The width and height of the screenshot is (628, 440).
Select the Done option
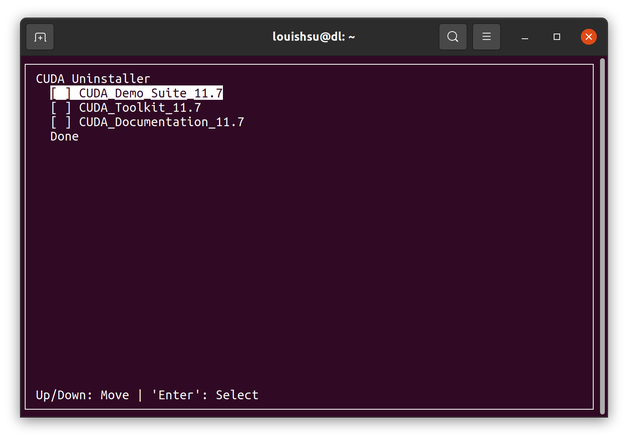[x=64, y=137]
